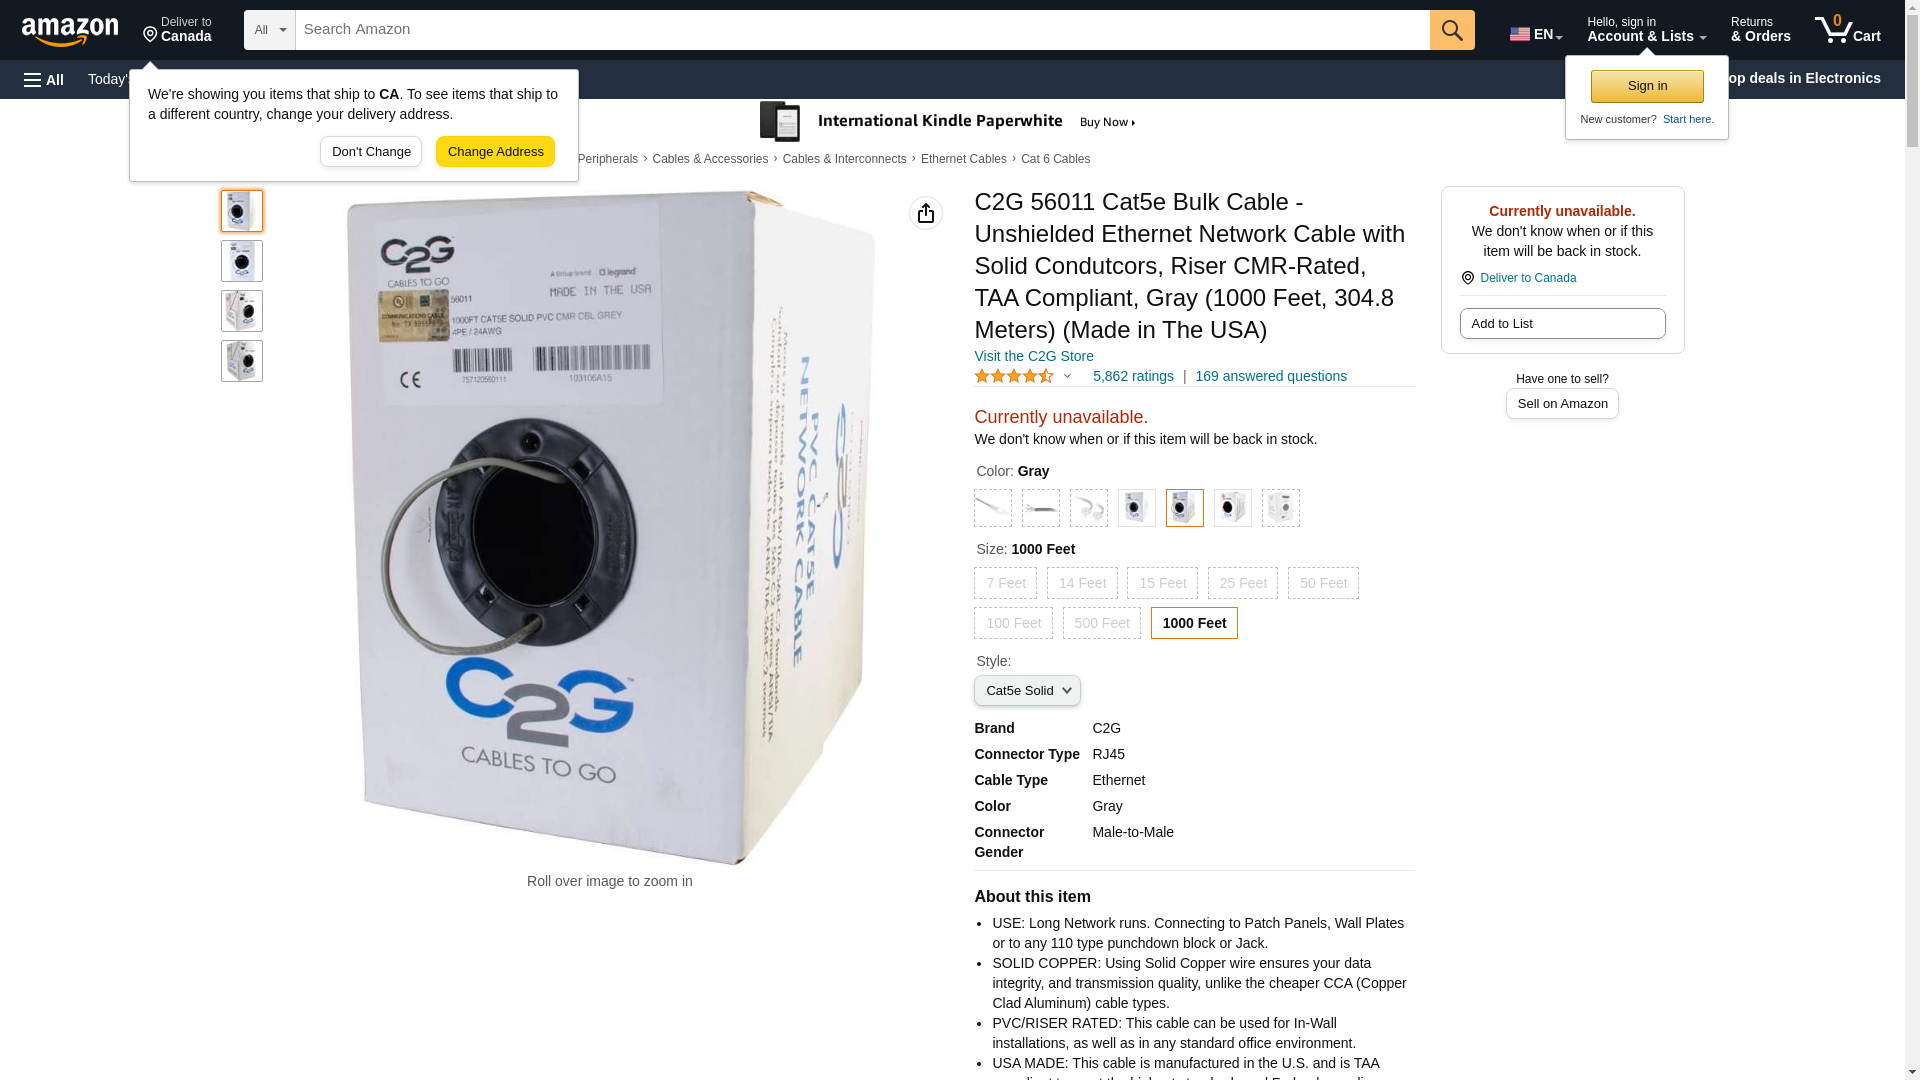View the second product thumbnail image
The image size is (1920, 1080).
[x=242, y=261]
